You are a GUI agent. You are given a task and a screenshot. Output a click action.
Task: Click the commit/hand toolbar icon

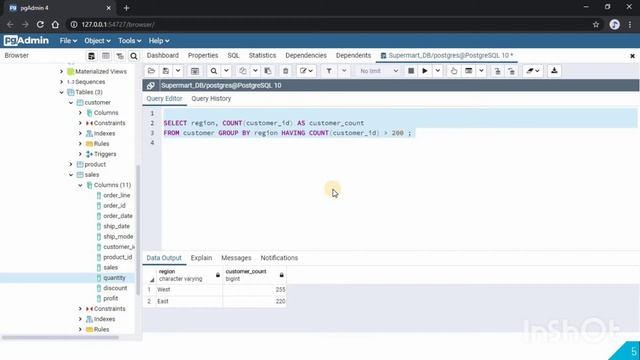pyautogui.click(x=454, y=71)
